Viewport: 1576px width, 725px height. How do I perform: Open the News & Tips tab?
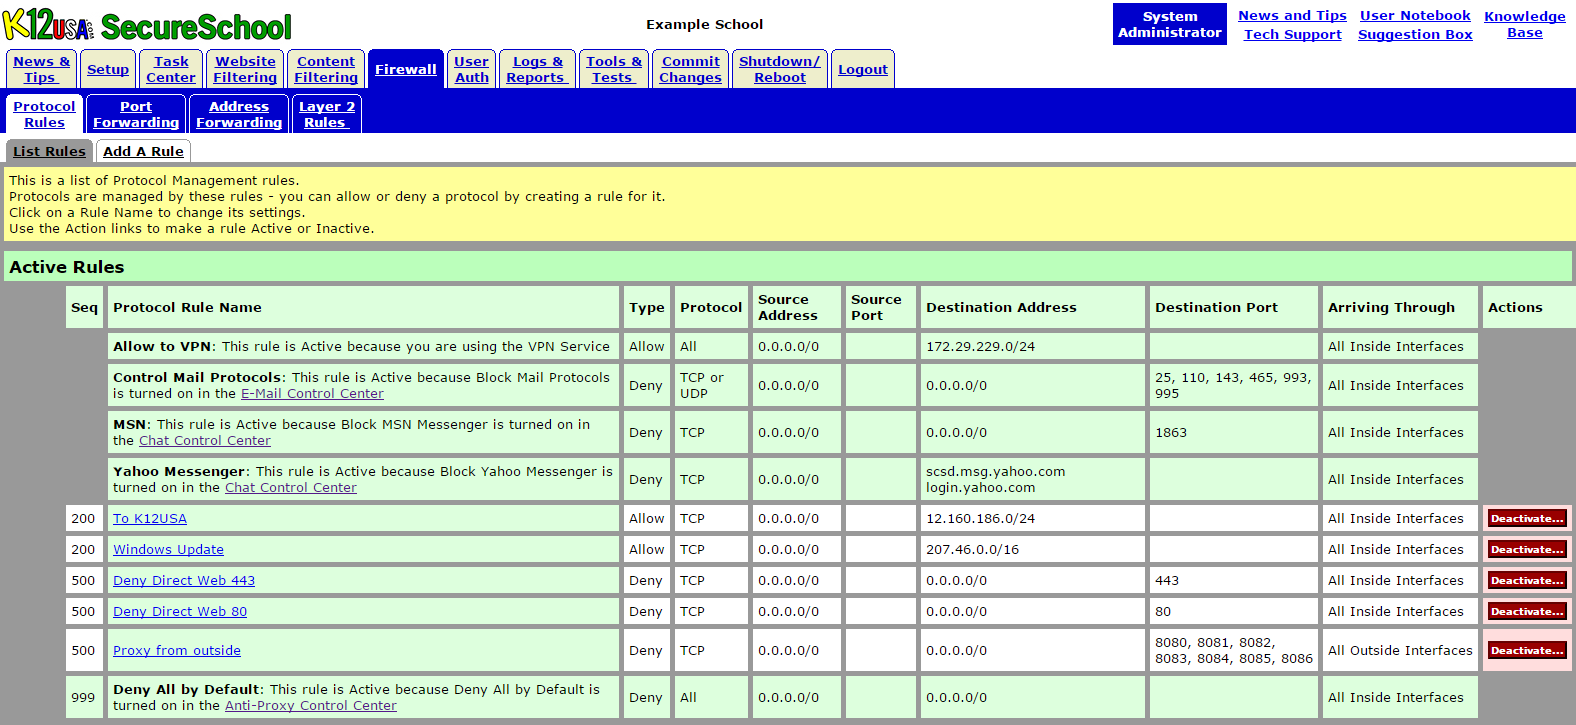[x=41, y=69]
